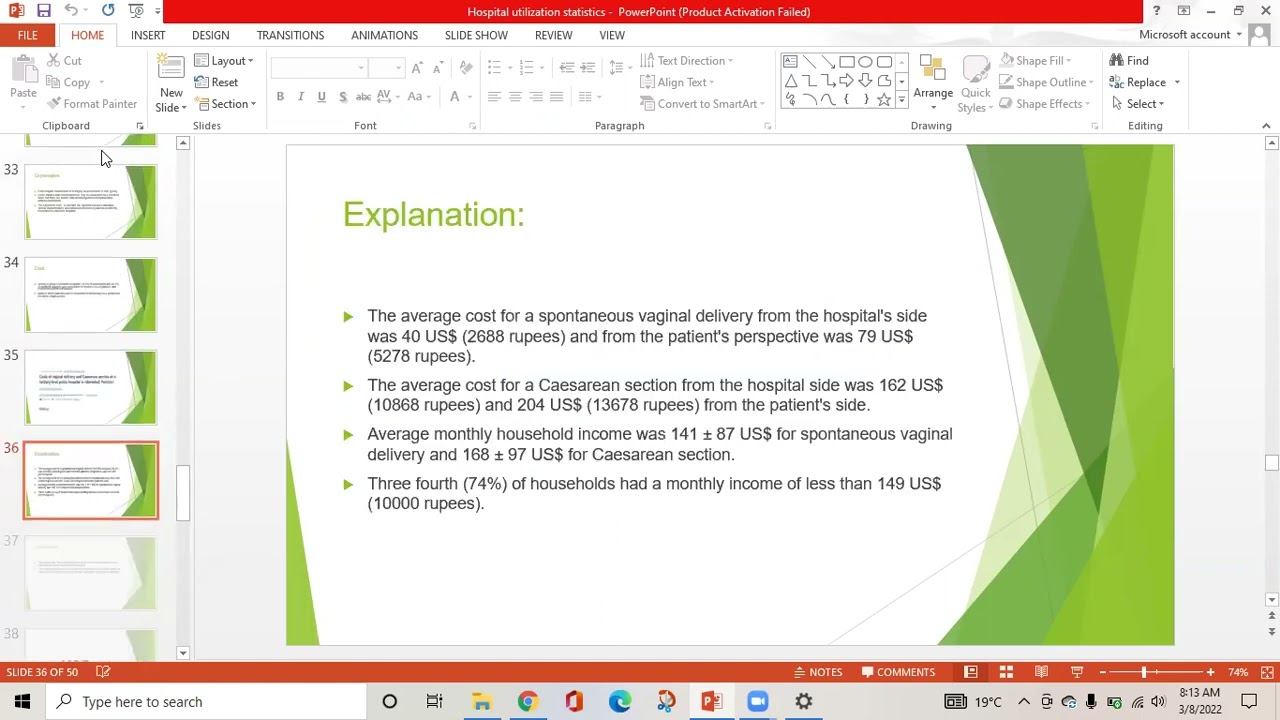Select the oval shape in shapes gallery

pyautogui.click(x=865, y=62)
